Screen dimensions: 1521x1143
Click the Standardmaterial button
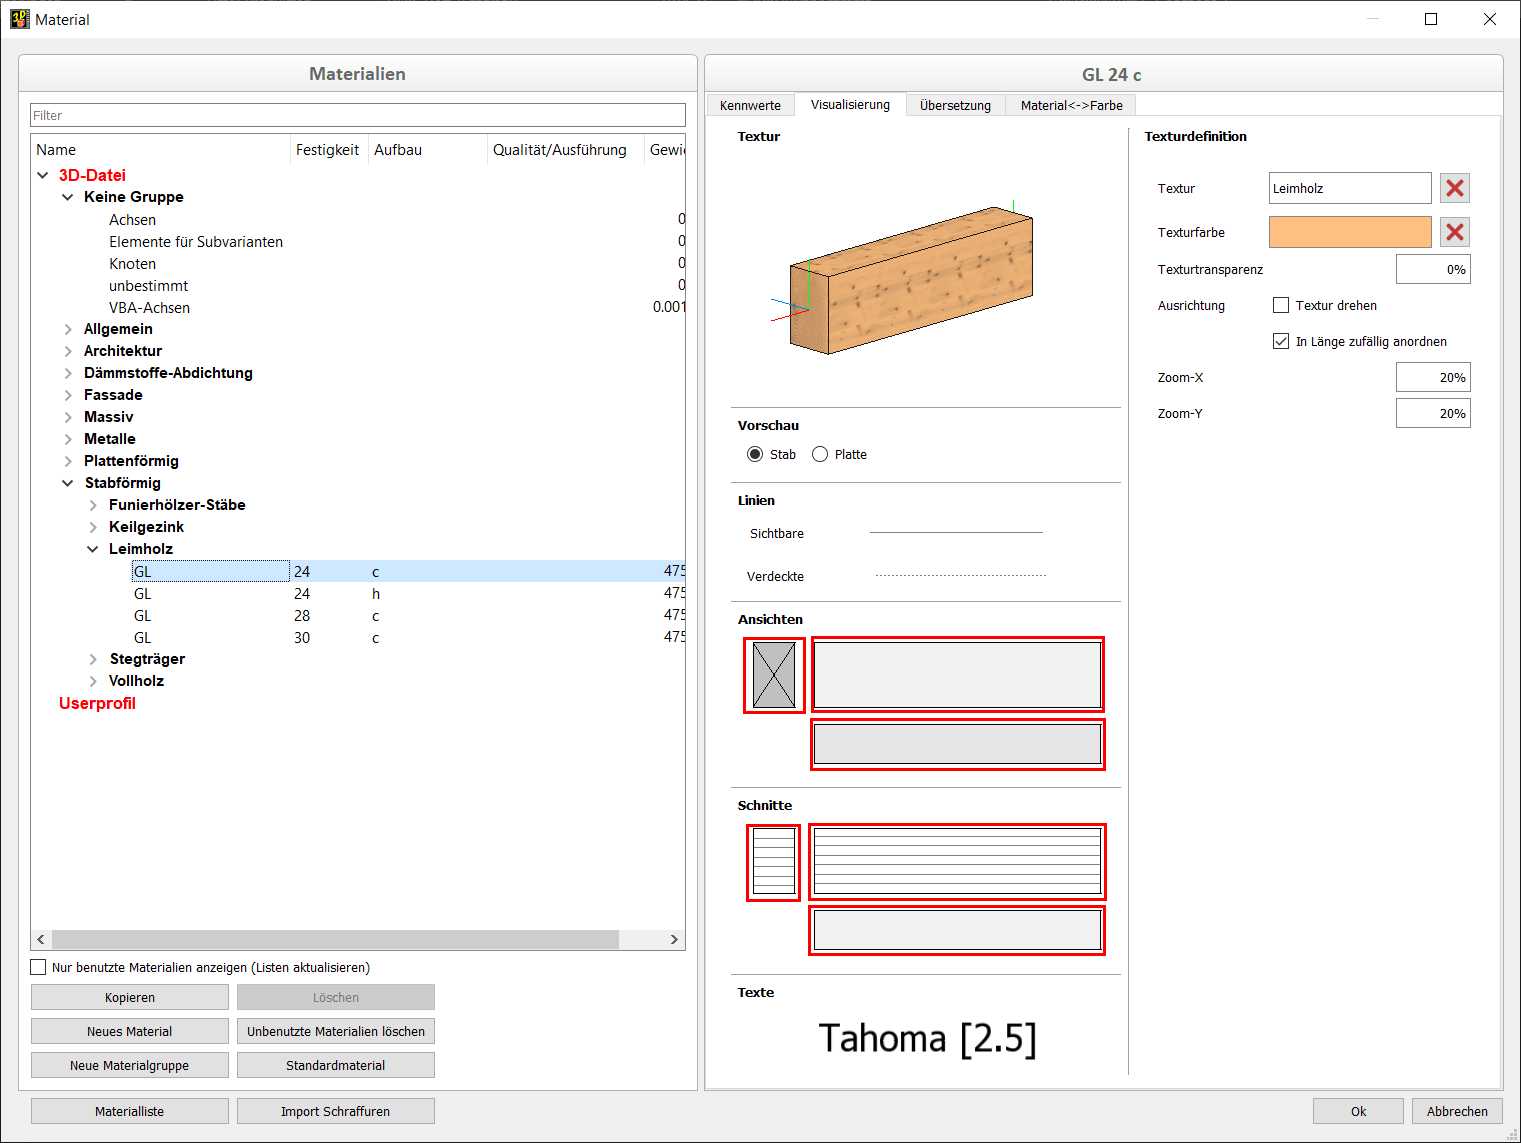point(336,1065)
